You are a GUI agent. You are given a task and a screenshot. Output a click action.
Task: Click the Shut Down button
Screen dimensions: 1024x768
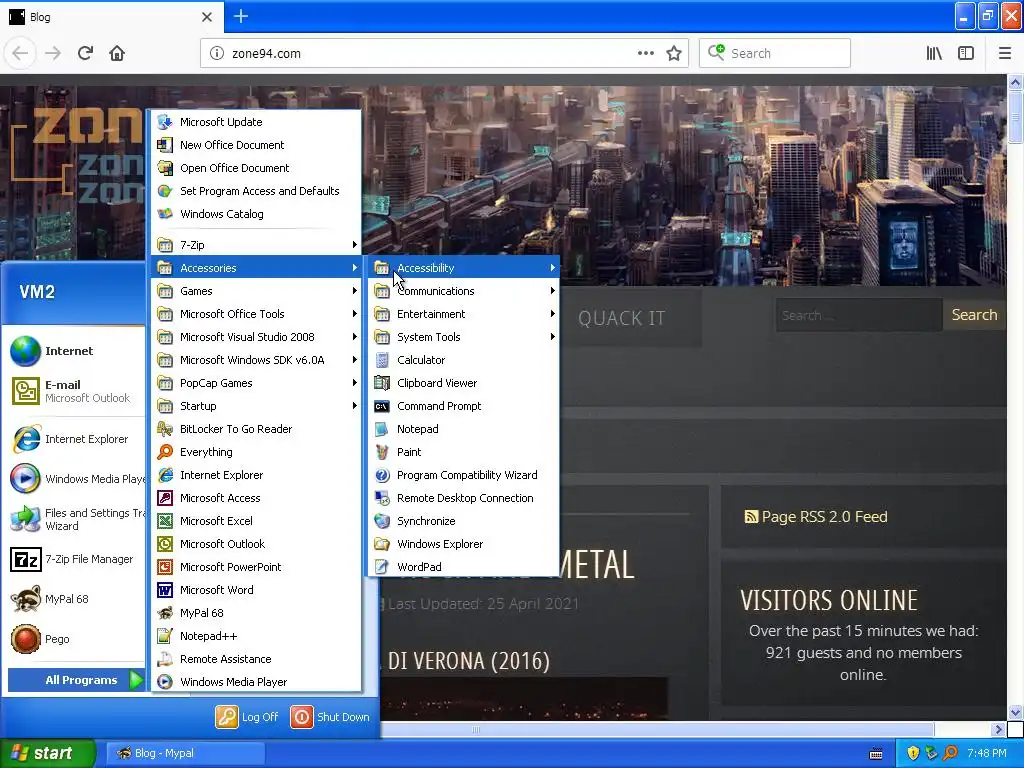tap(330, 716)
